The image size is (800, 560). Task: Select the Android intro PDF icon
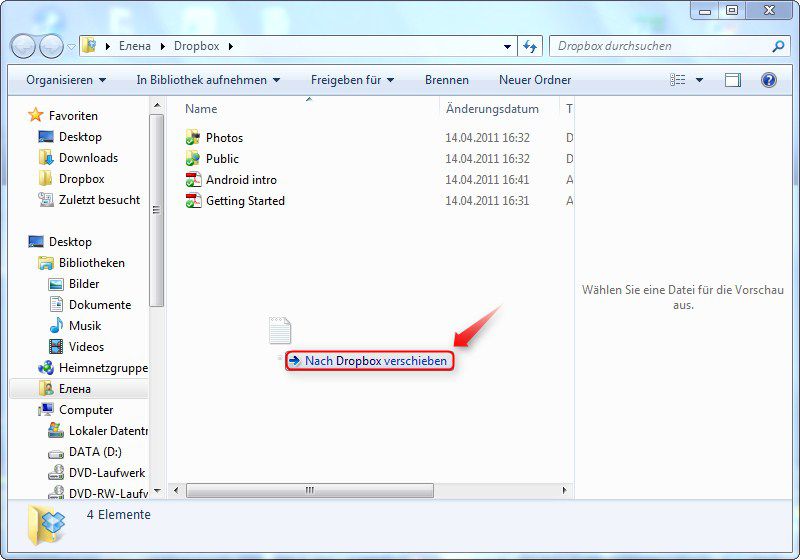point(193,180)
